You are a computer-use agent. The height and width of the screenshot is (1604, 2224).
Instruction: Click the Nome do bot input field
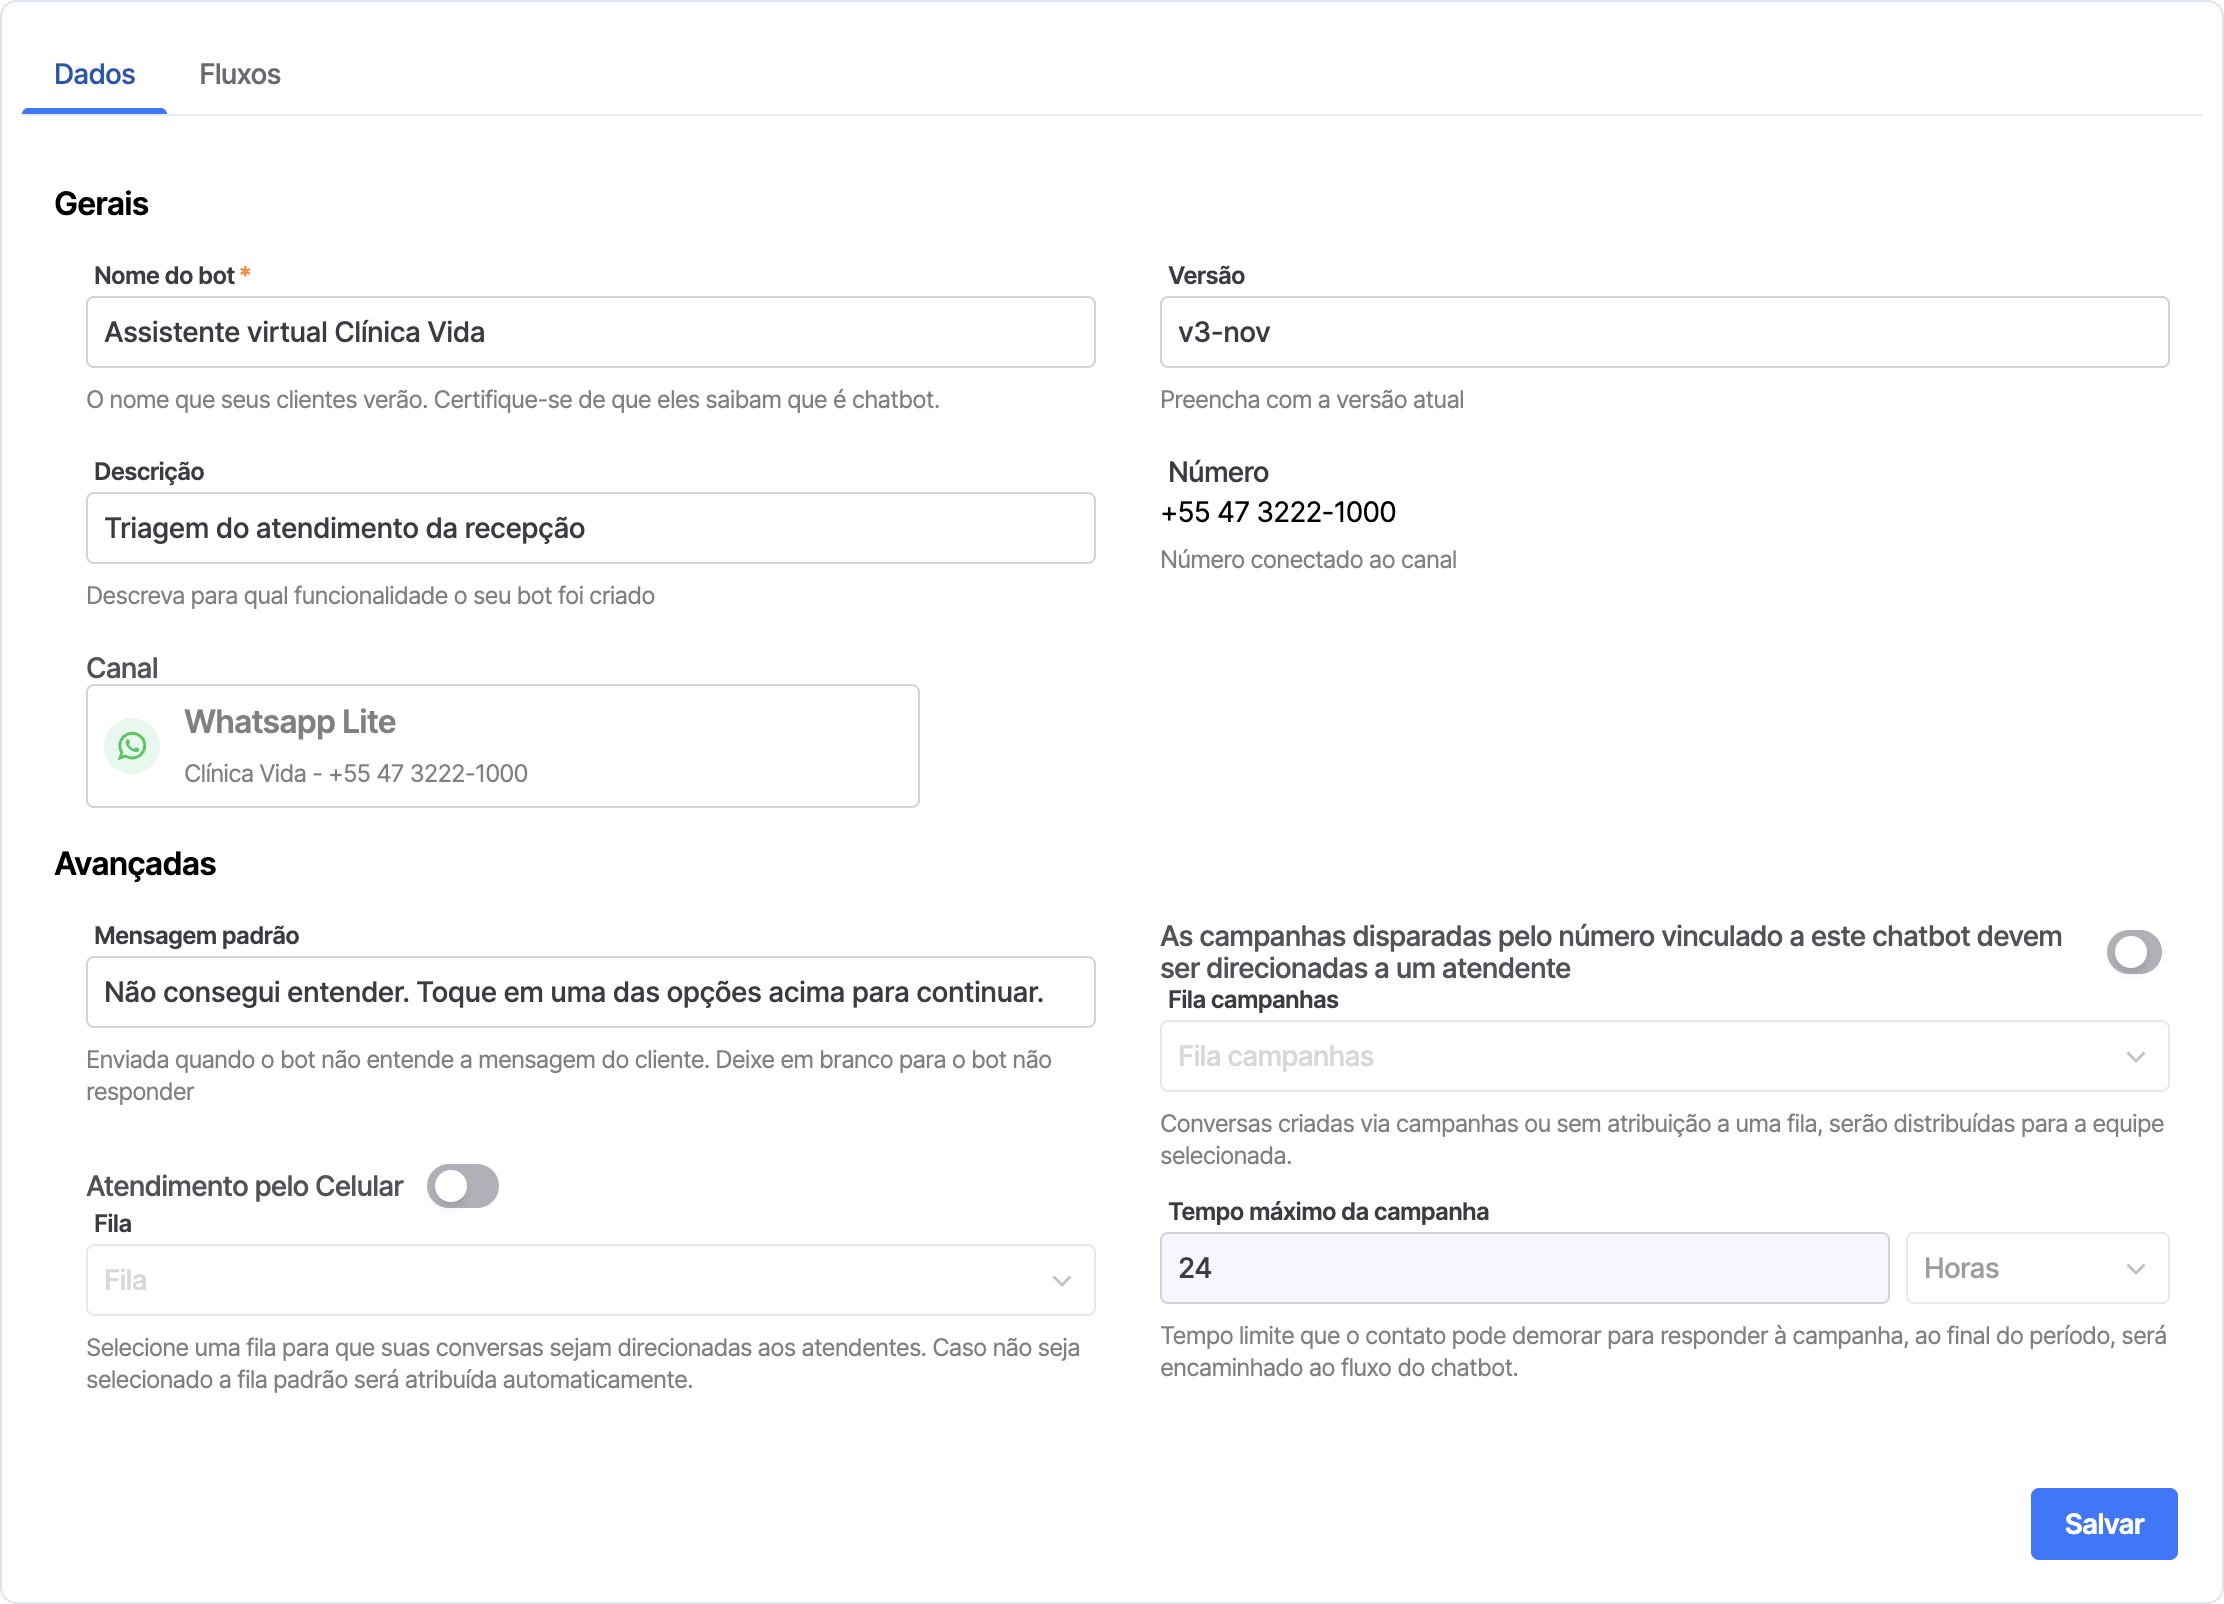[591, 332]
